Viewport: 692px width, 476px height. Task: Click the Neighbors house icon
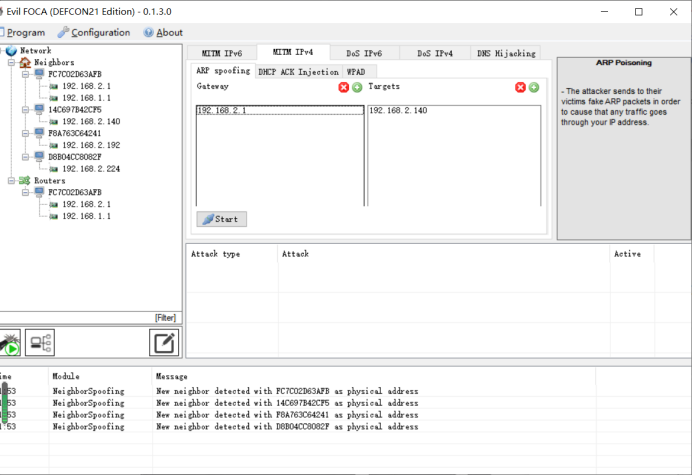[25, 63]
